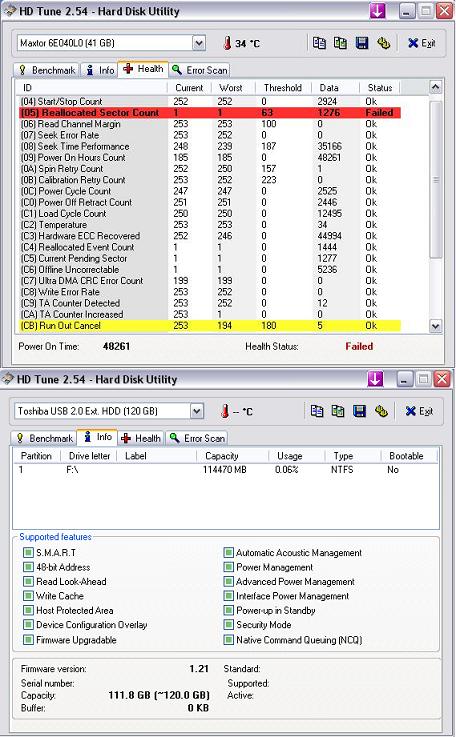The width and height of the screenshot is (456, 737).
Task: Select (CB) Run Out Cancel row
Action: (210, 325)
